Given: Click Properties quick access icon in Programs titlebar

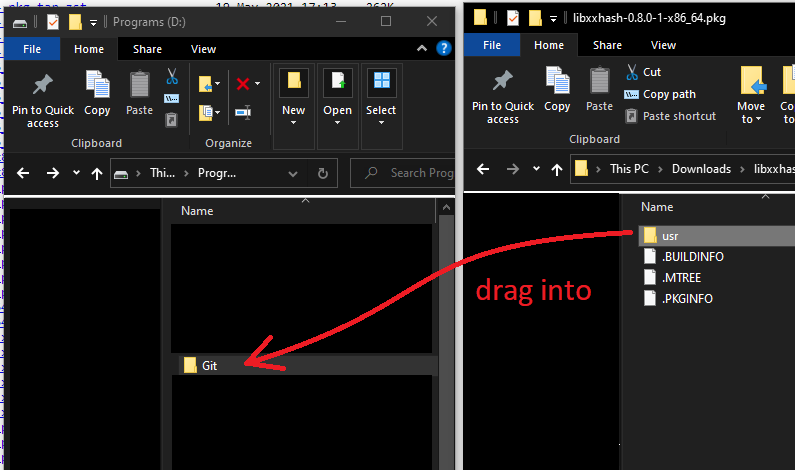Looking at the screenshot, I should (x=53, y=22).
